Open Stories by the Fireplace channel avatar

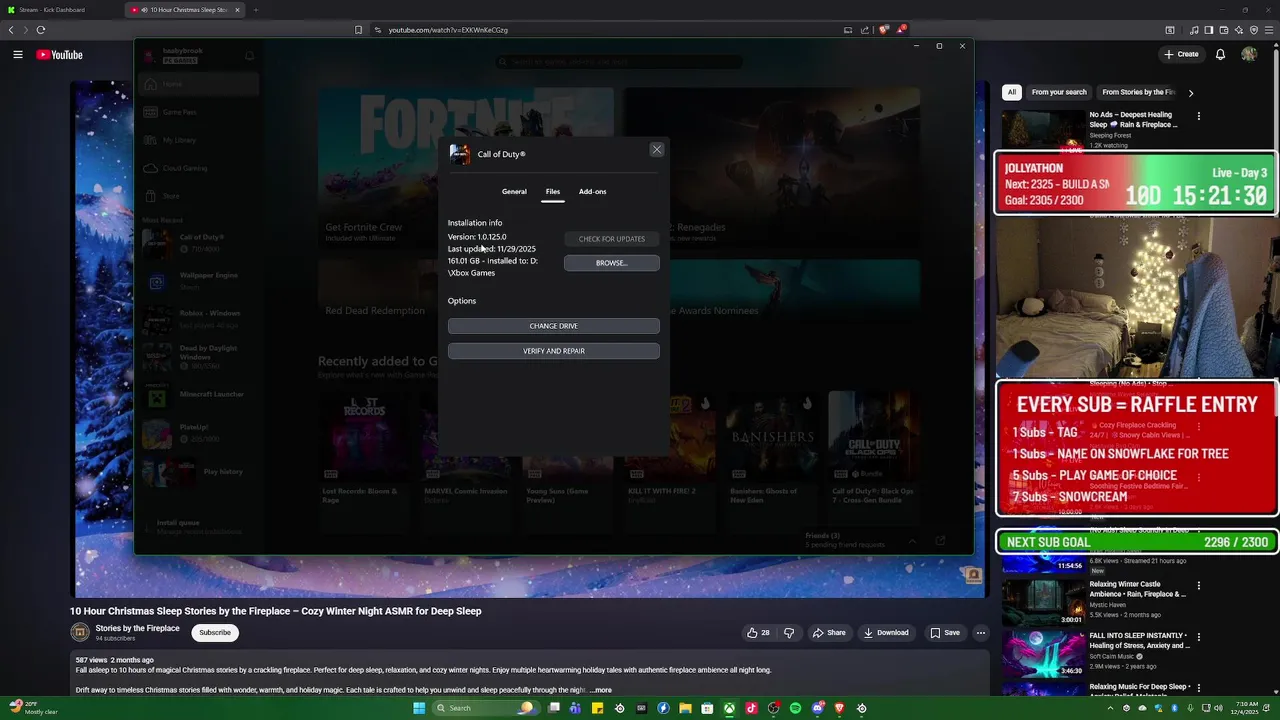(x=80, y=632)
